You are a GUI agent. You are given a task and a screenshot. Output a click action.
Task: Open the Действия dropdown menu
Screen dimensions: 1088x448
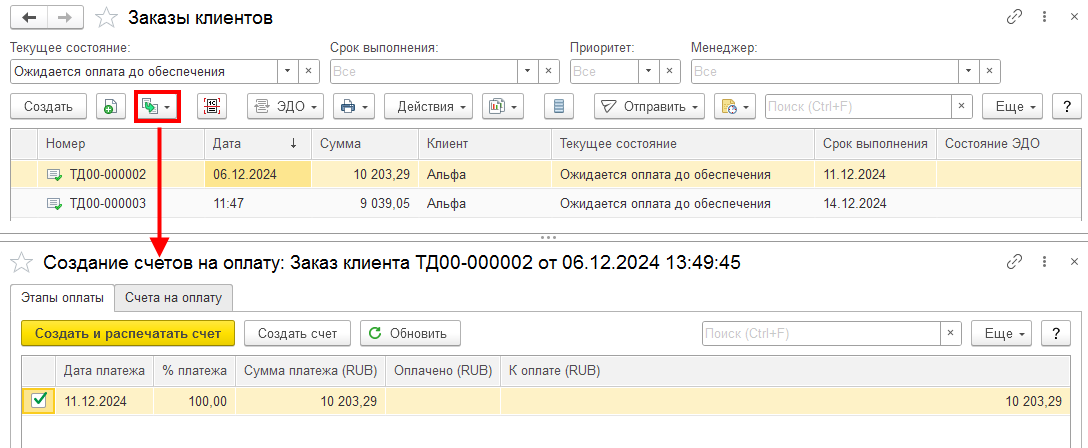tap(429, 106)
